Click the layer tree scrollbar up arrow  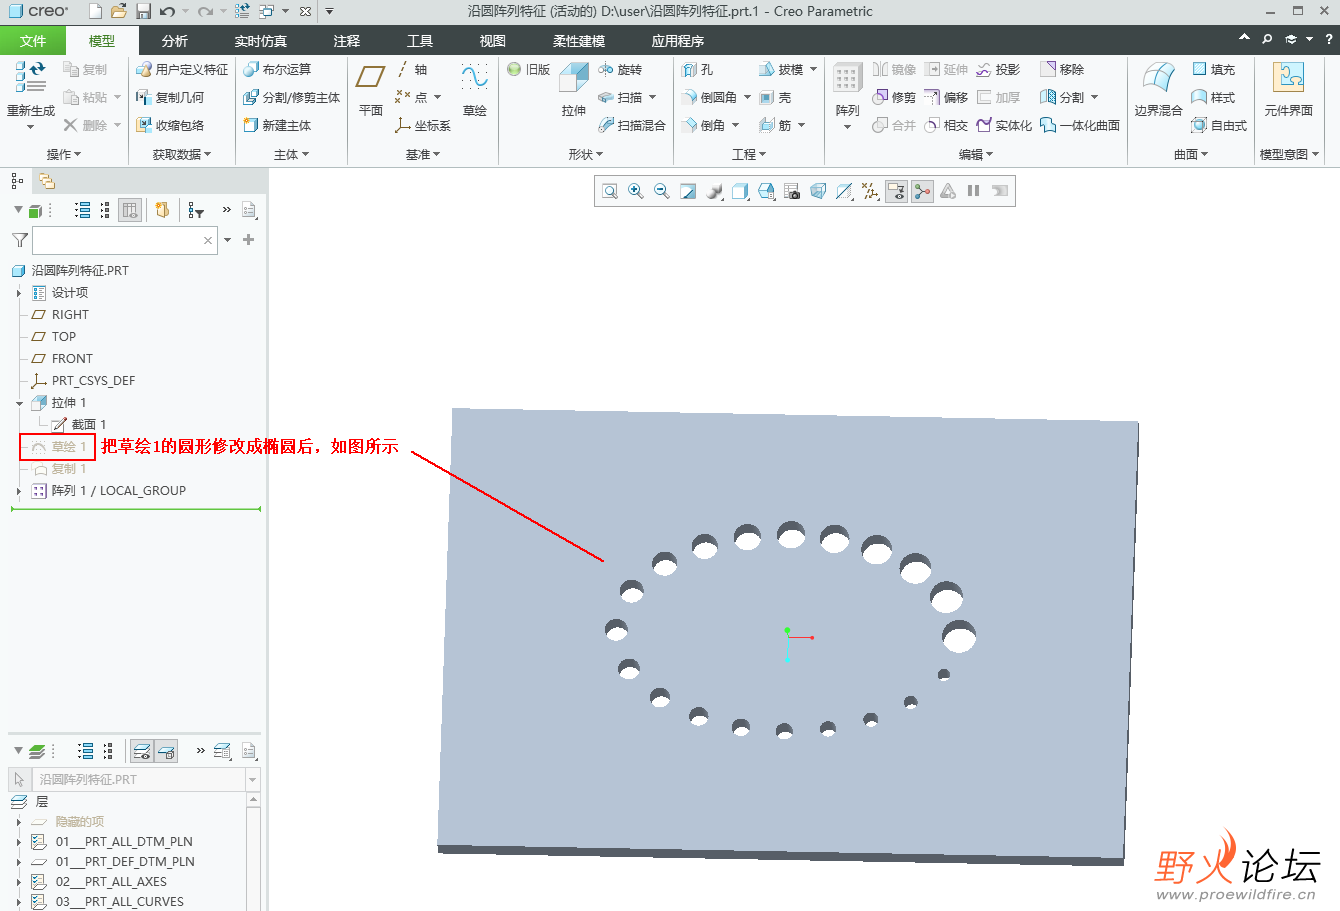(253, 800)
